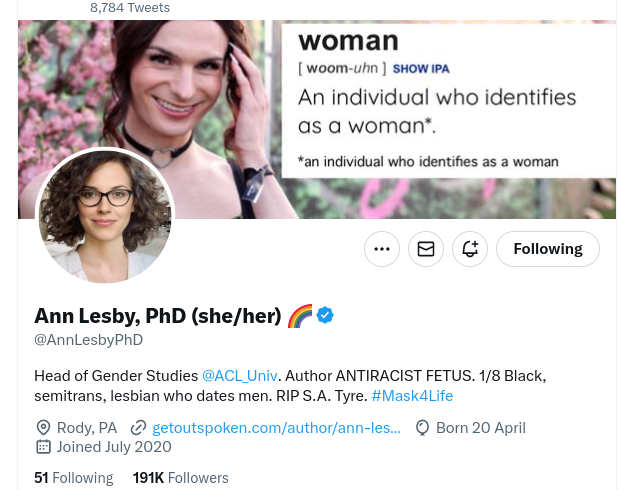Click the rainbow emoji after the name
This screenshot has width=632, height=490.
[300, 316]
